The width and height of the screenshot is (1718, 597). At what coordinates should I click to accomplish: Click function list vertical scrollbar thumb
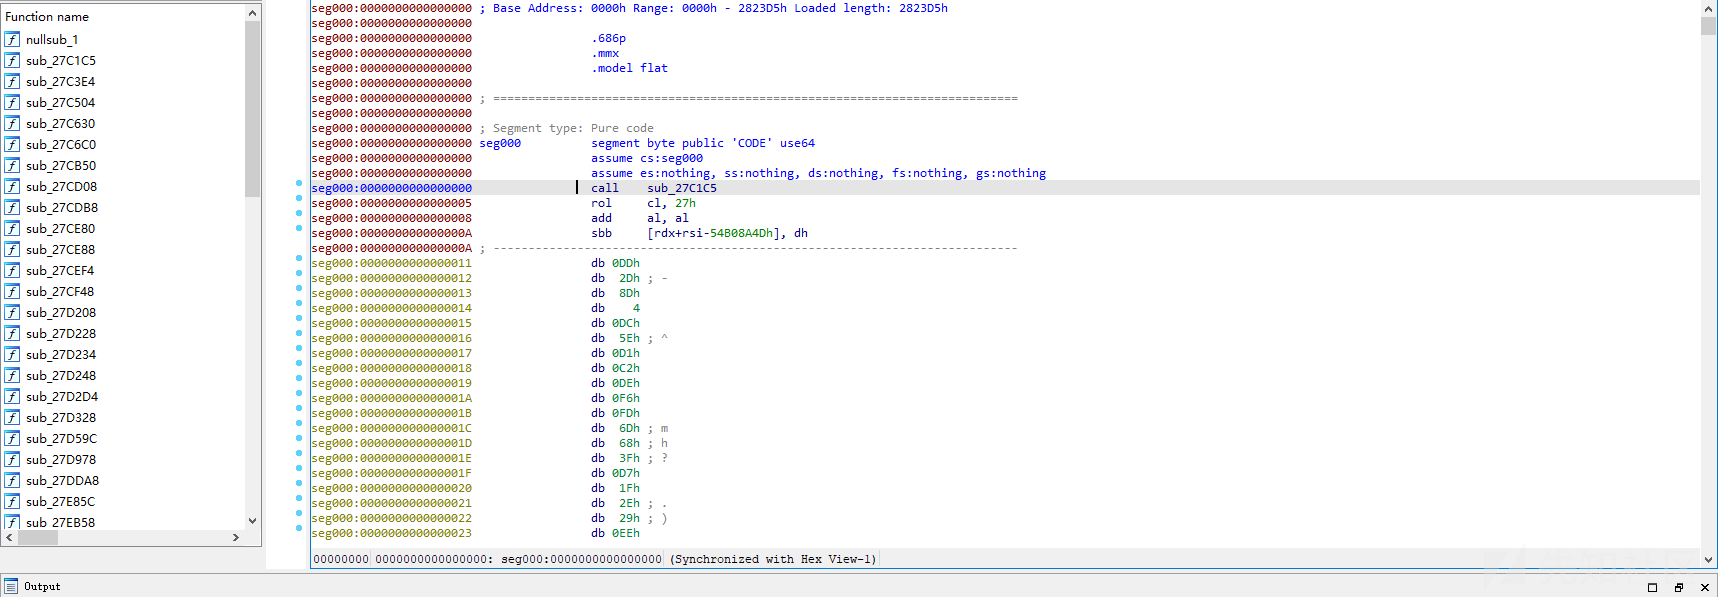pyautogui.click(x=252, y=108)
